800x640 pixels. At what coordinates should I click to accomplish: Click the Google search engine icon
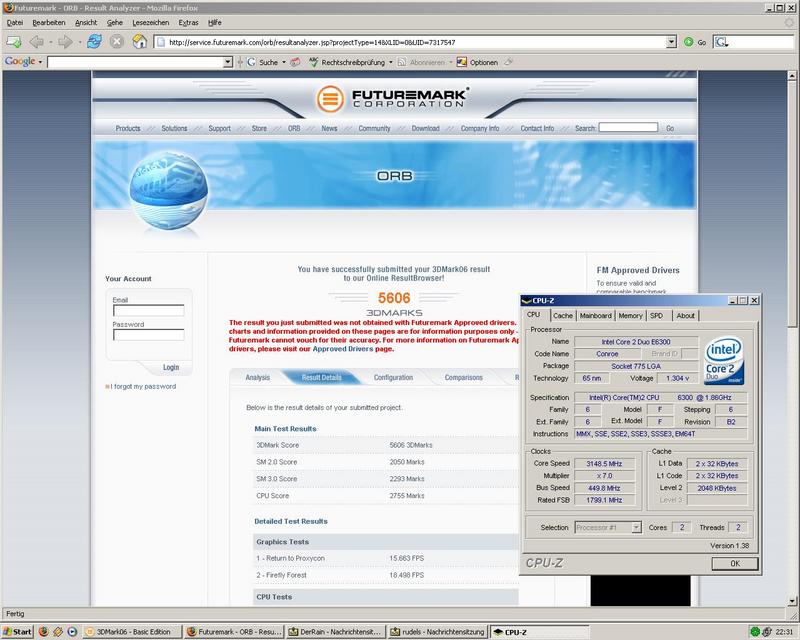pyautogui.click(x=720, y=42)
